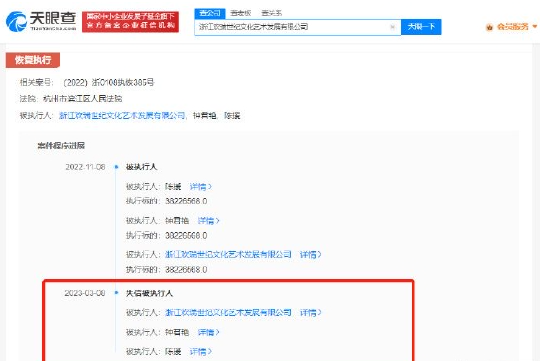Open 详情 for 钟君艳 under 2023-03-08
The height and width of the screenshot is (361, 540).
(x=209, y=332)
